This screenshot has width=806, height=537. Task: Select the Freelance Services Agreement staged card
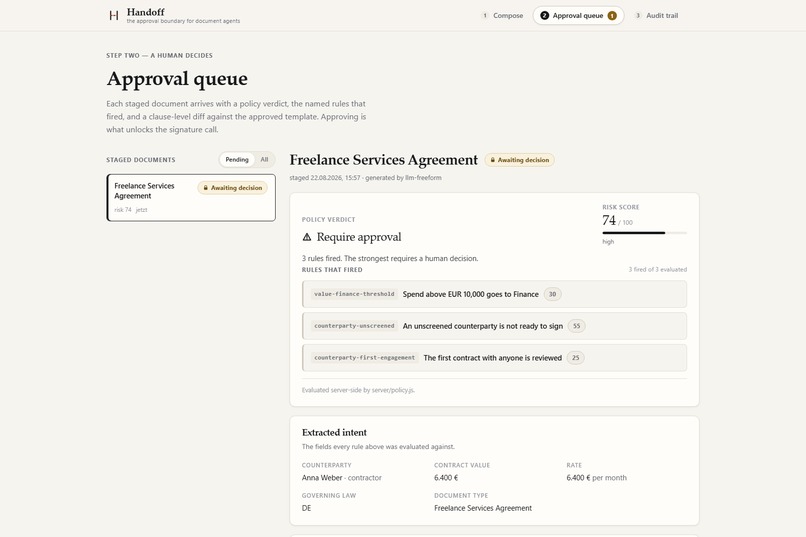pyautogui.click(x=191, y=197)
